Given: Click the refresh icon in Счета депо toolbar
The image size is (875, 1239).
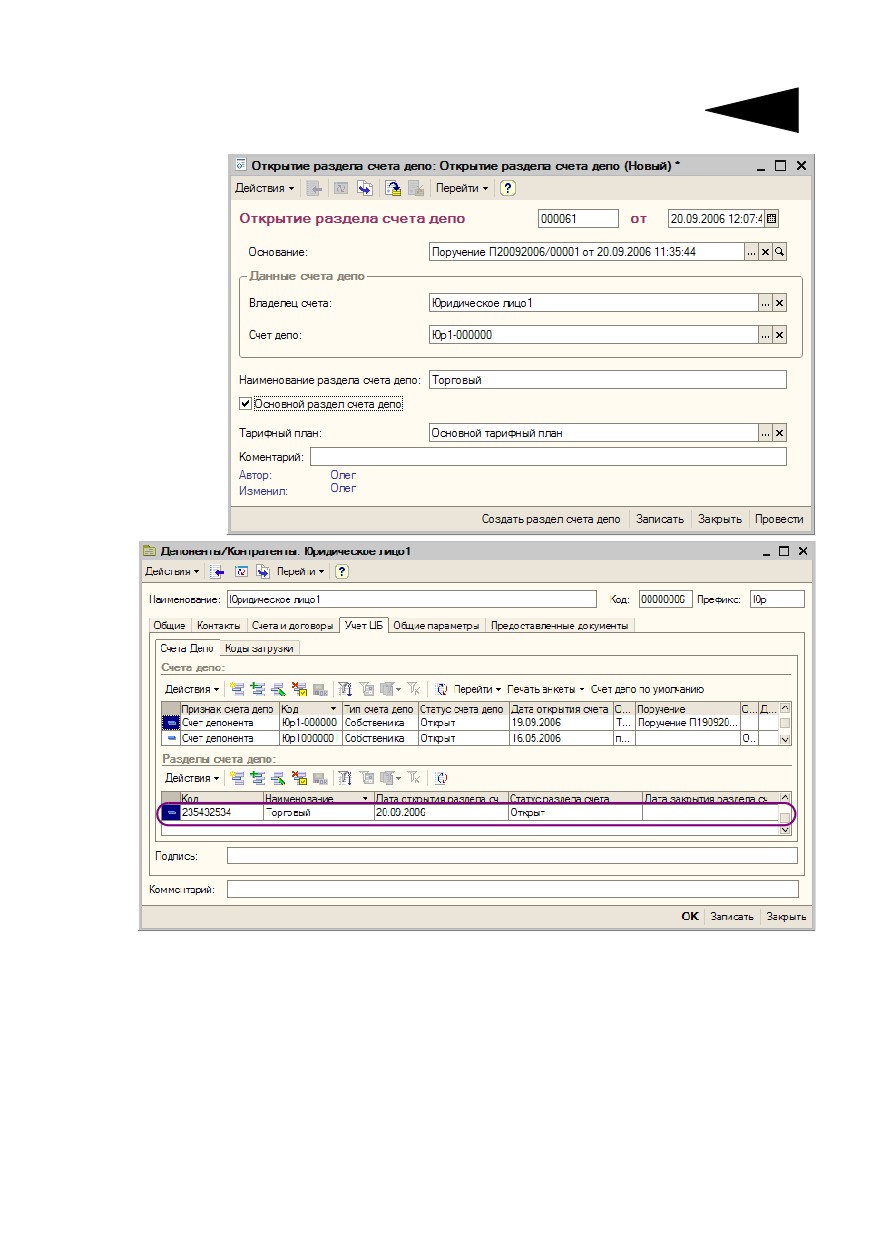Looking at the screenshot, I should click(x=442, y=689).
